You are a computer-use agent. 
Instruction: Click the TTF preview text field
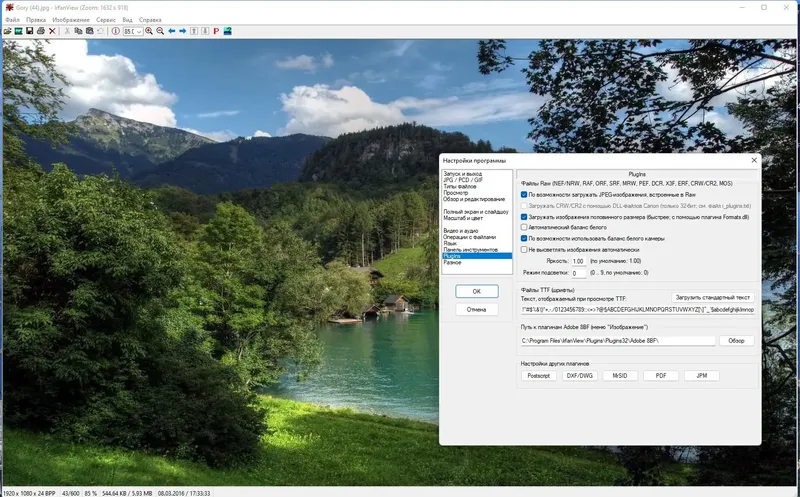point(637,309)
